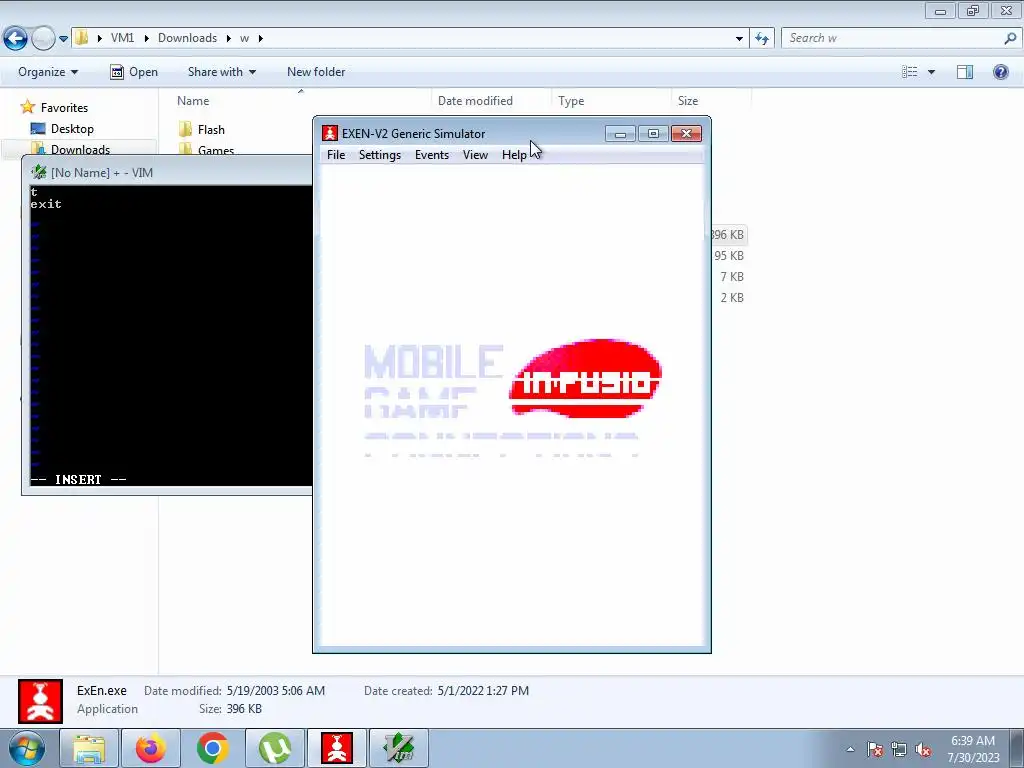Open the Windows Start menu
The image size is (1024, 768).
pos(27,748)
